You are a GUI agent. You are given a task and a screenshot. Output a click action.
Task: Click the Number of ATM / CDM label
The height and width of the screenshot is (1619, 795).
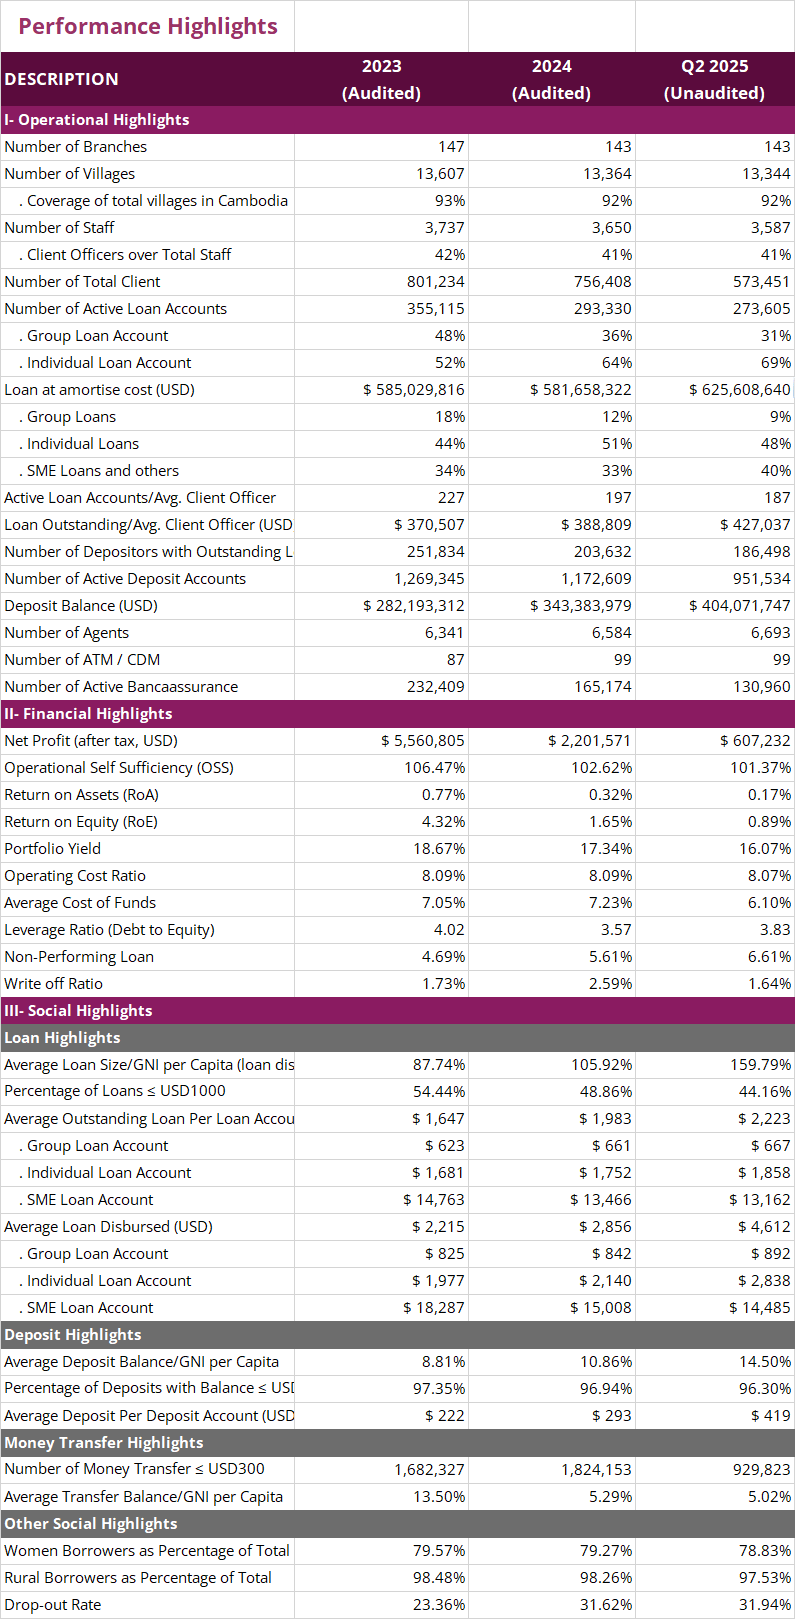[x=82, y=660]
